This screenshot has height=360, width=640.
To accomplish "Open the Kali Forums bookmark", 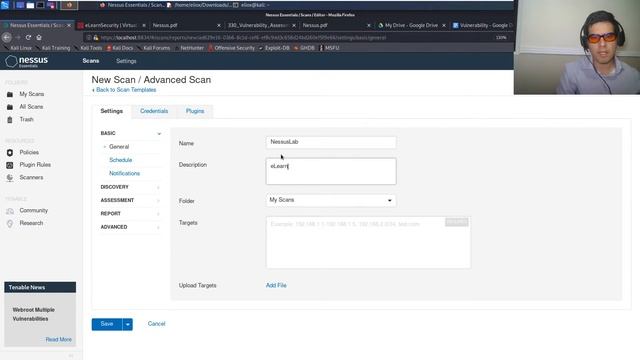I will click(153, 48).
